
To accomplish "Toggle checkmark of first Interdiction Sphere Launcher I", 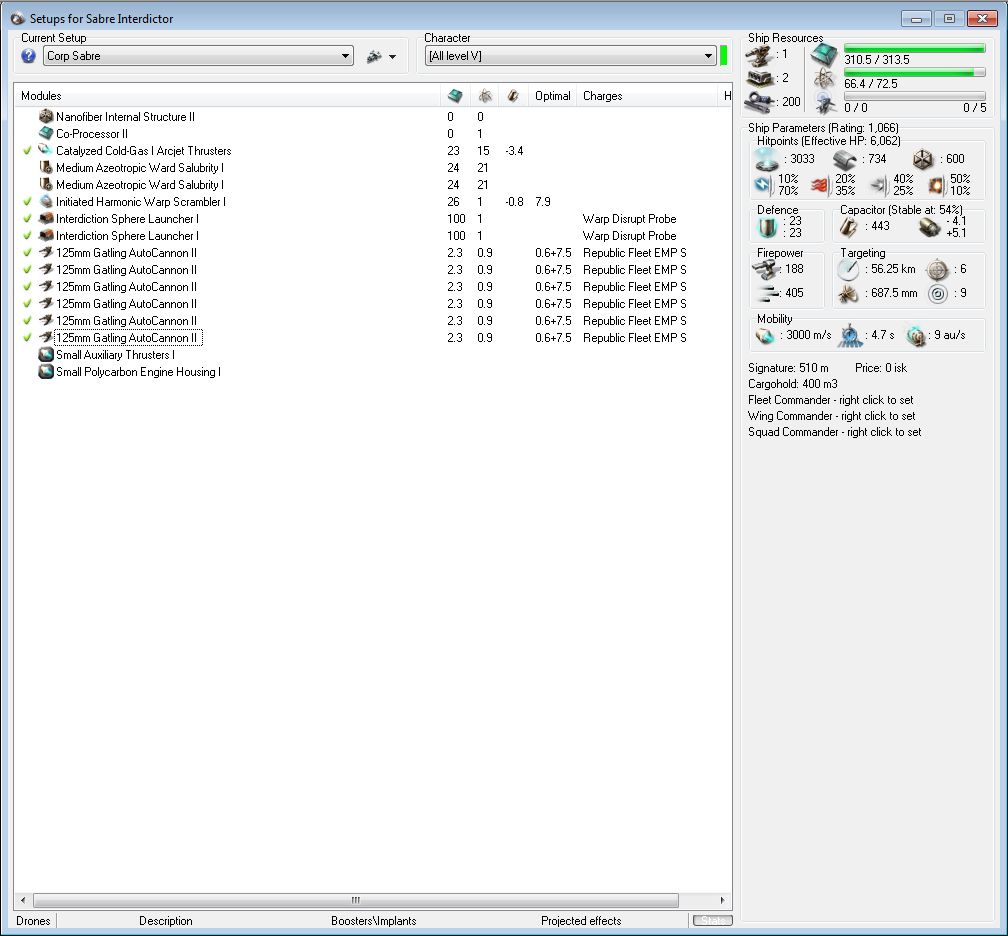I will [27, 219].
